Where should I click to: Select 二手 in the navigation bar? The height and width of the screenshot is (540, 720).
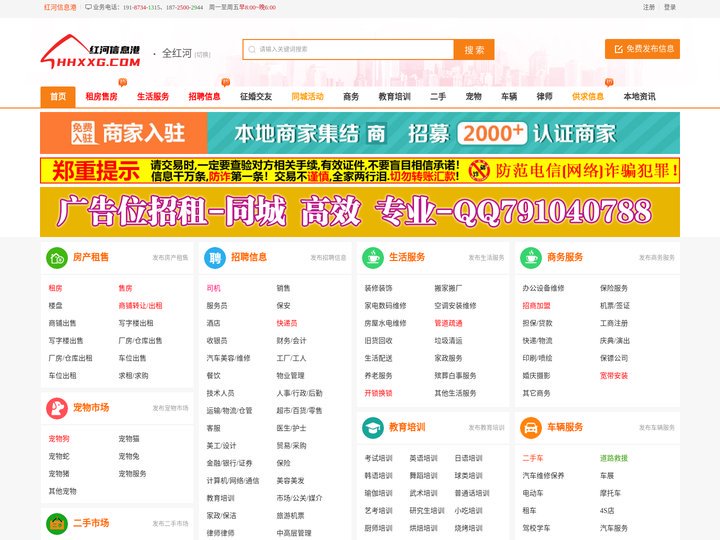438,96
